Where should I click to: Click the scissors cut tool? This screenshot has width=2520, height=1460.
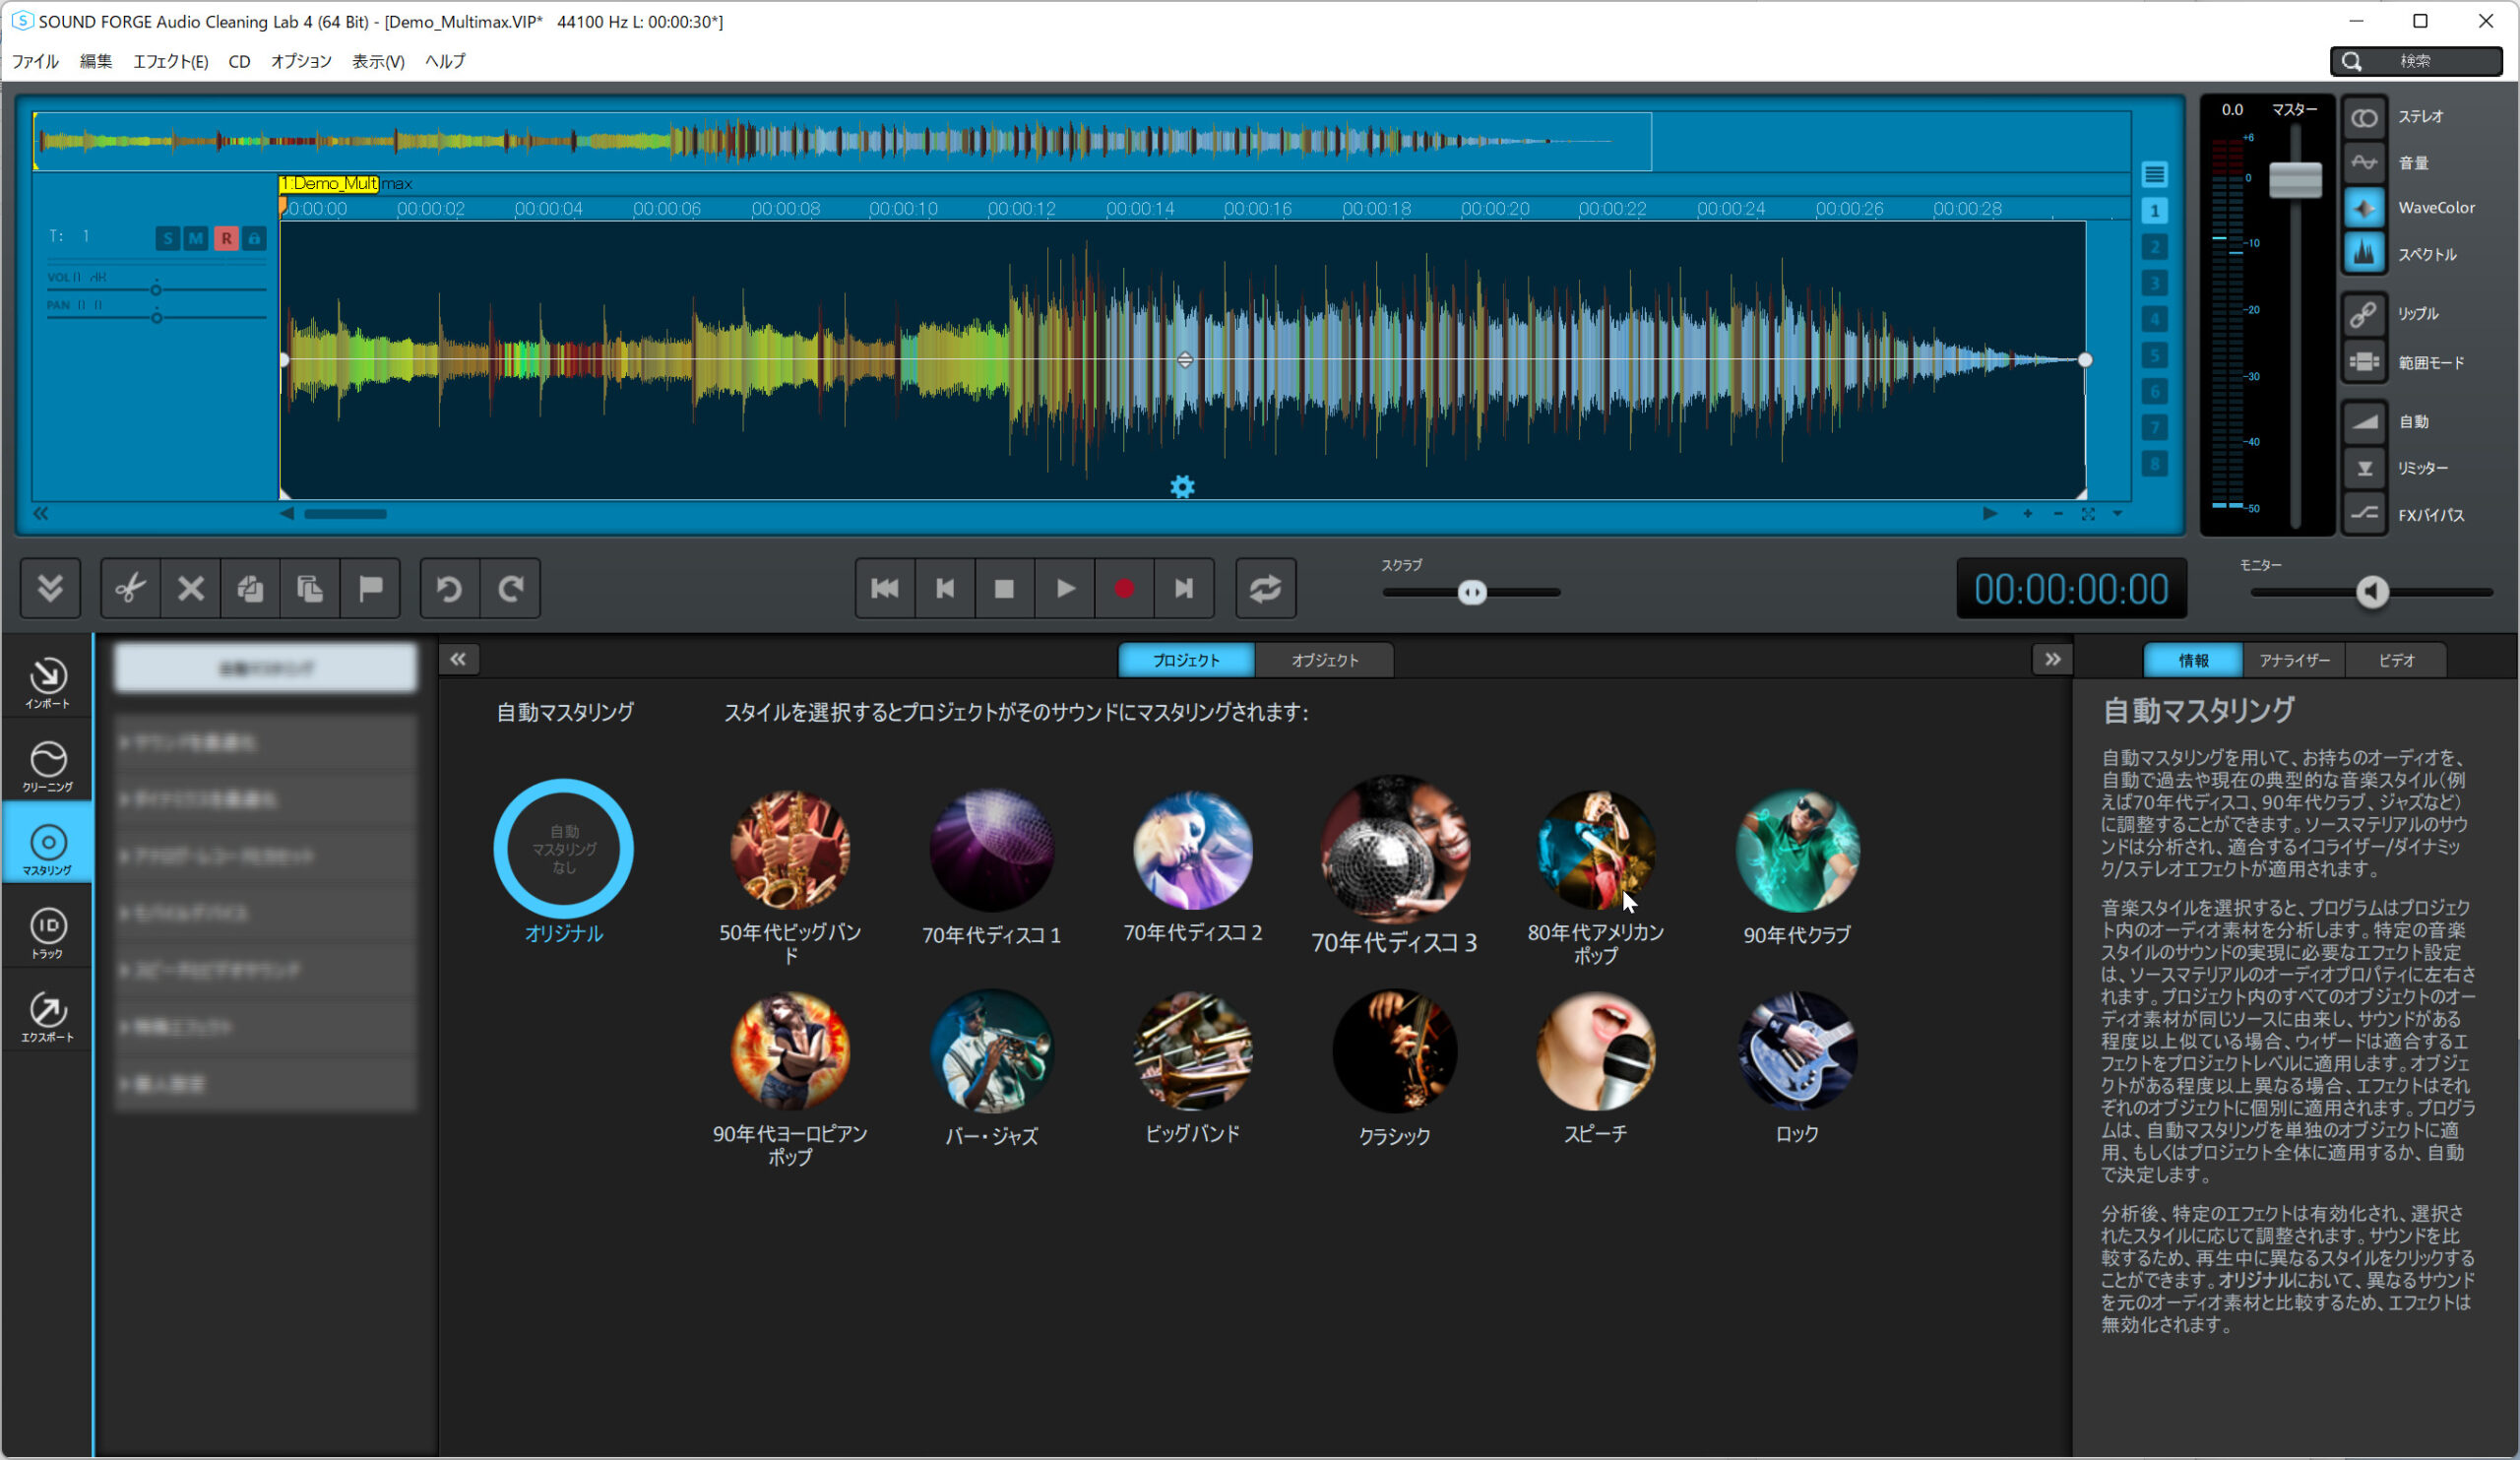tap(131, 588)
